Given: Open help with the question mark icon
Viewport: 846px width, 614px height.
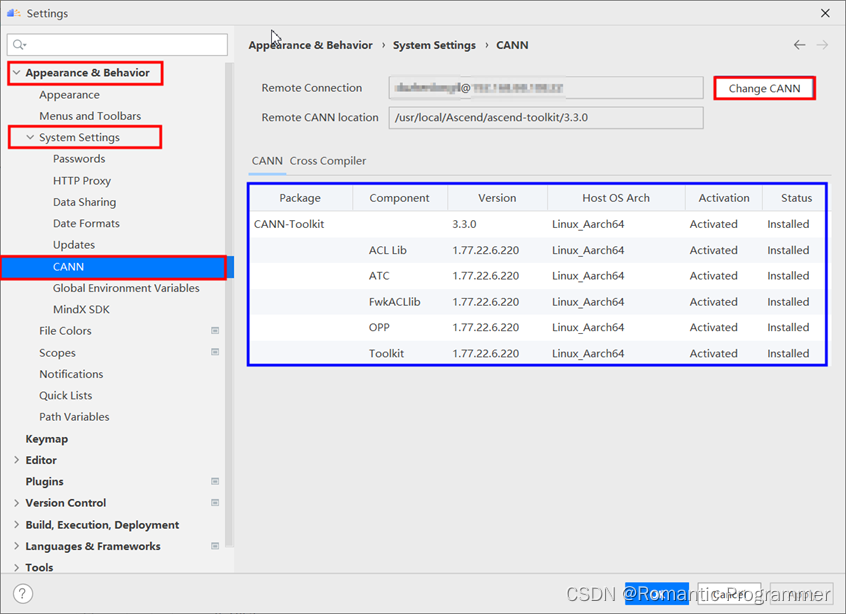Looking at the screenshot, I should pyautogui.click(x=23, y=594).
